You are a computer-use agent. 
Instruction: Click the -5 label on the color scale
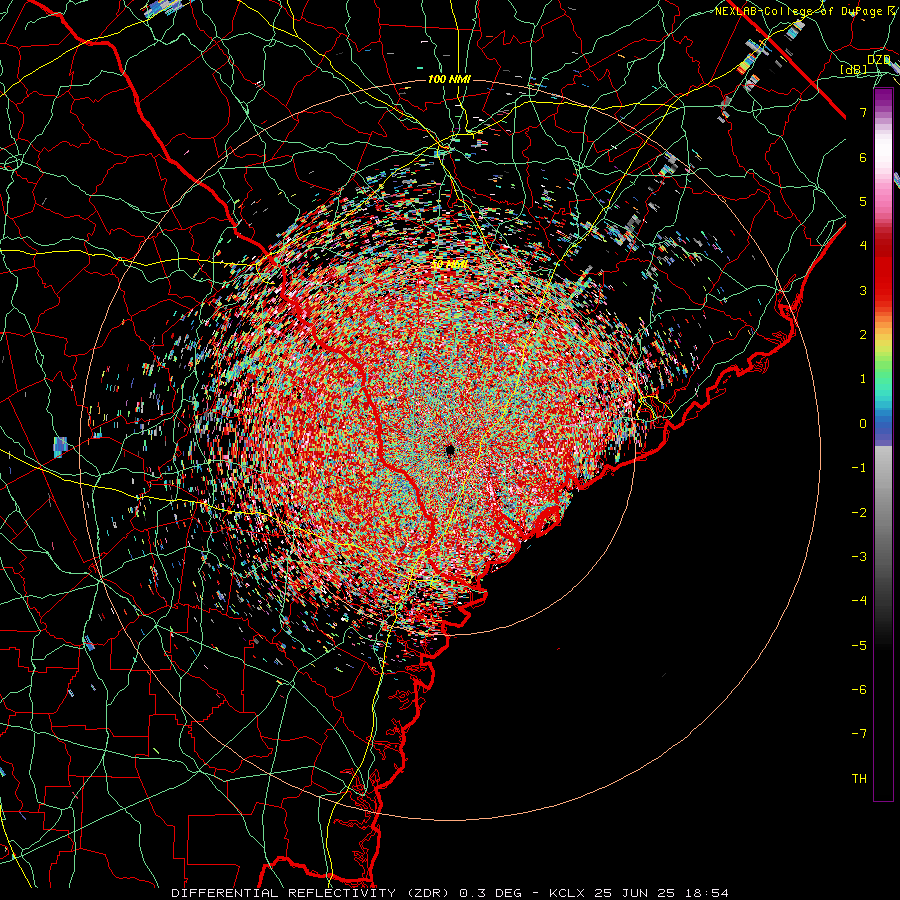(859, 646)
